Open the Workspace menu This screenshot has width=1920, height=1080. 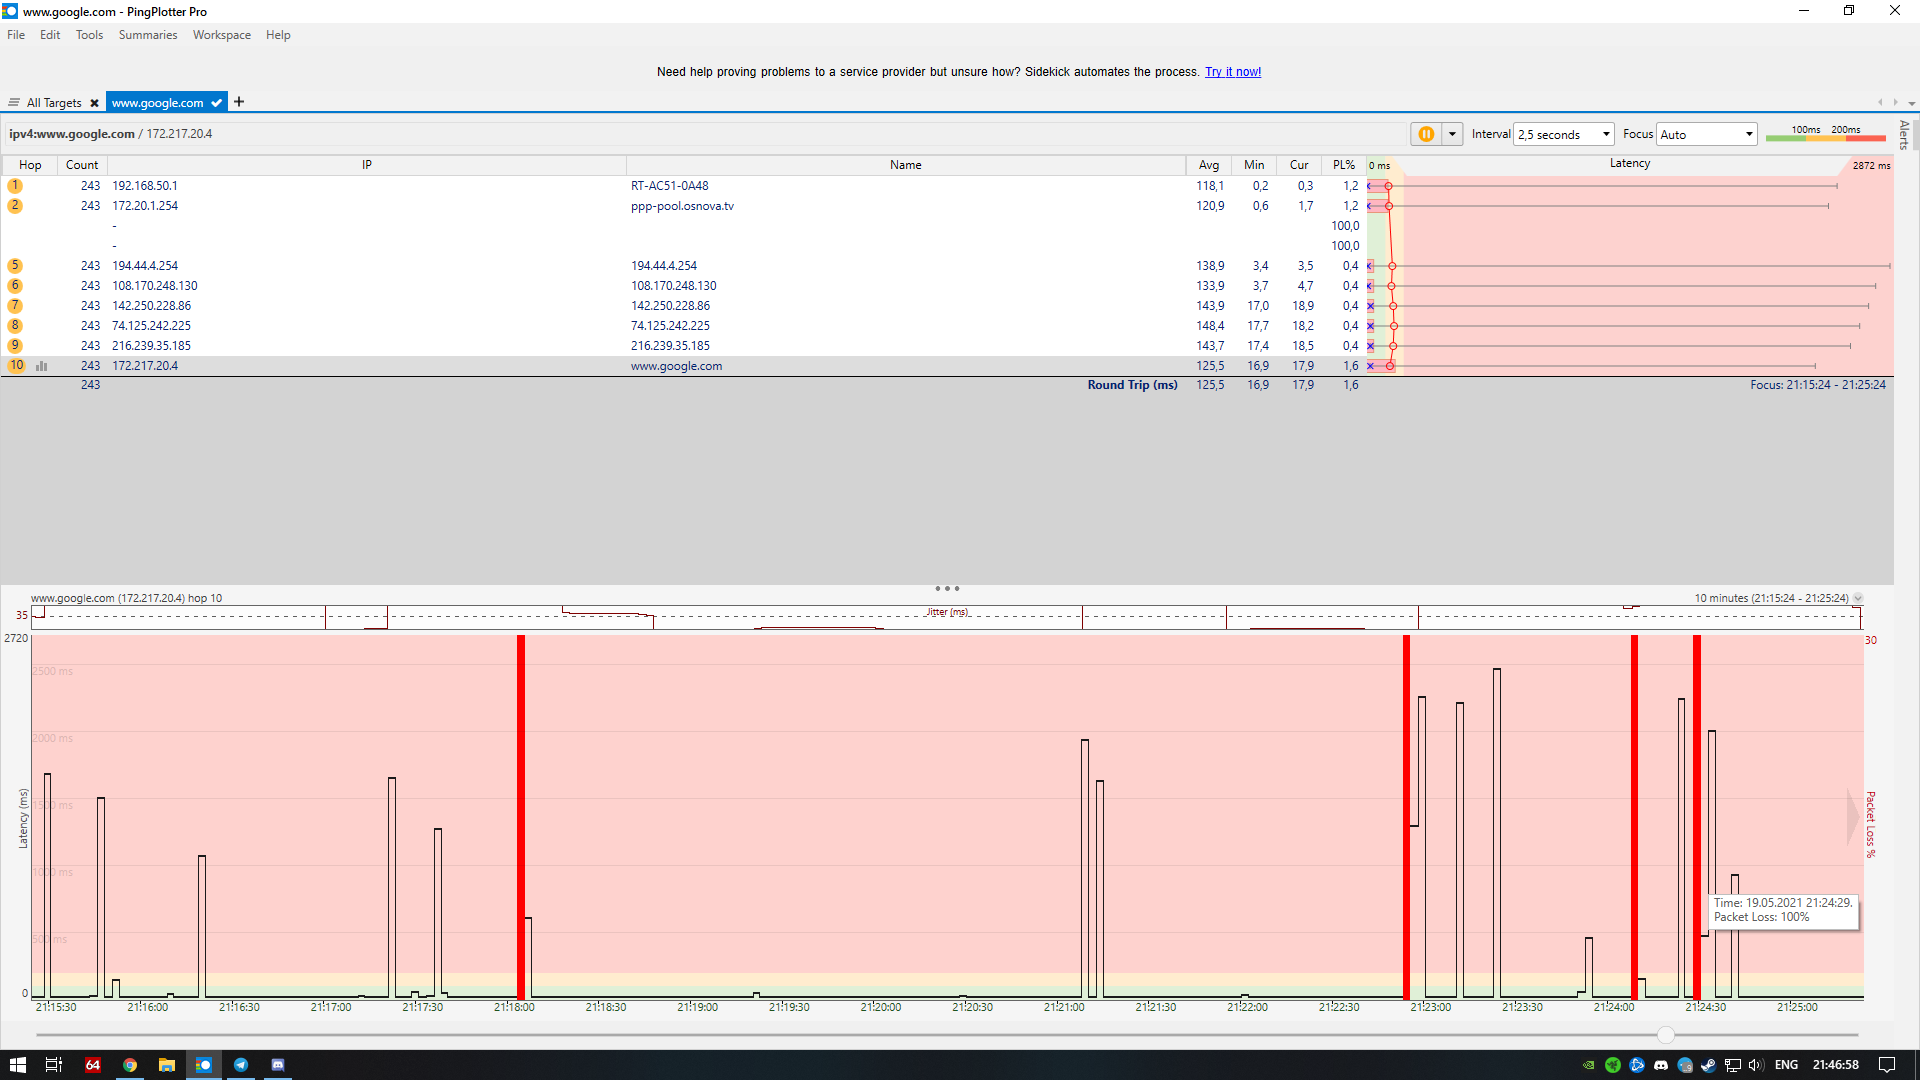[x=221, y=35]
